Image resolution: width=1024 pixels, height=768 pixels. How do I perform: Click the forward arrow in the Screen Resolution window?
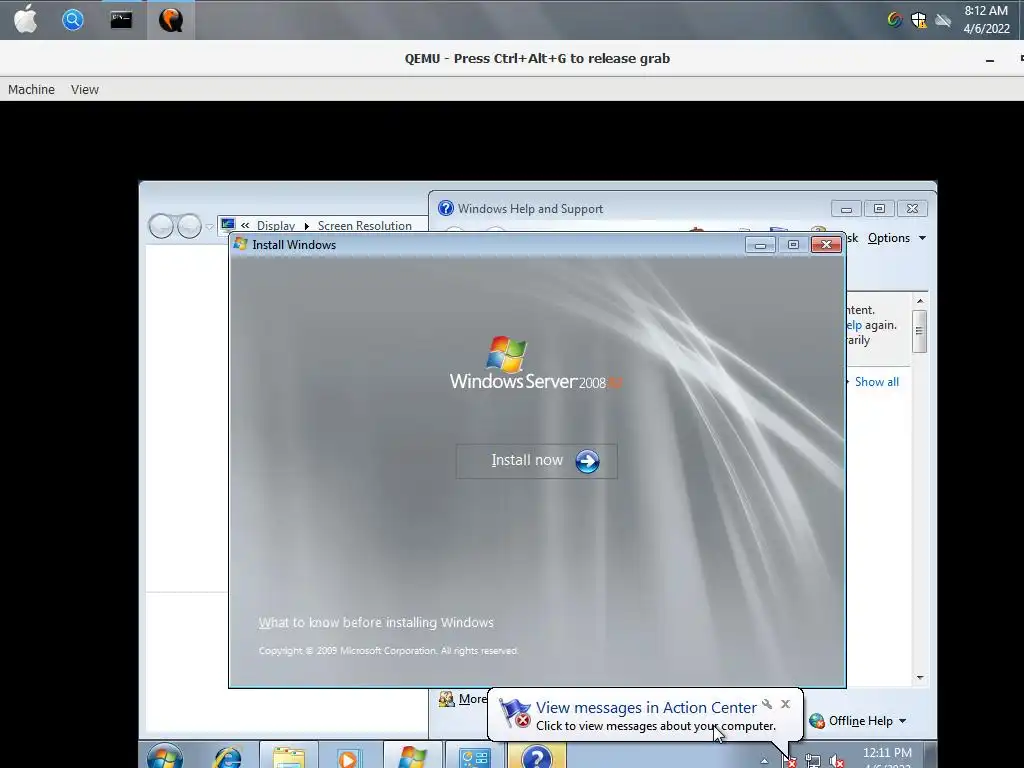tap(189, 226)
